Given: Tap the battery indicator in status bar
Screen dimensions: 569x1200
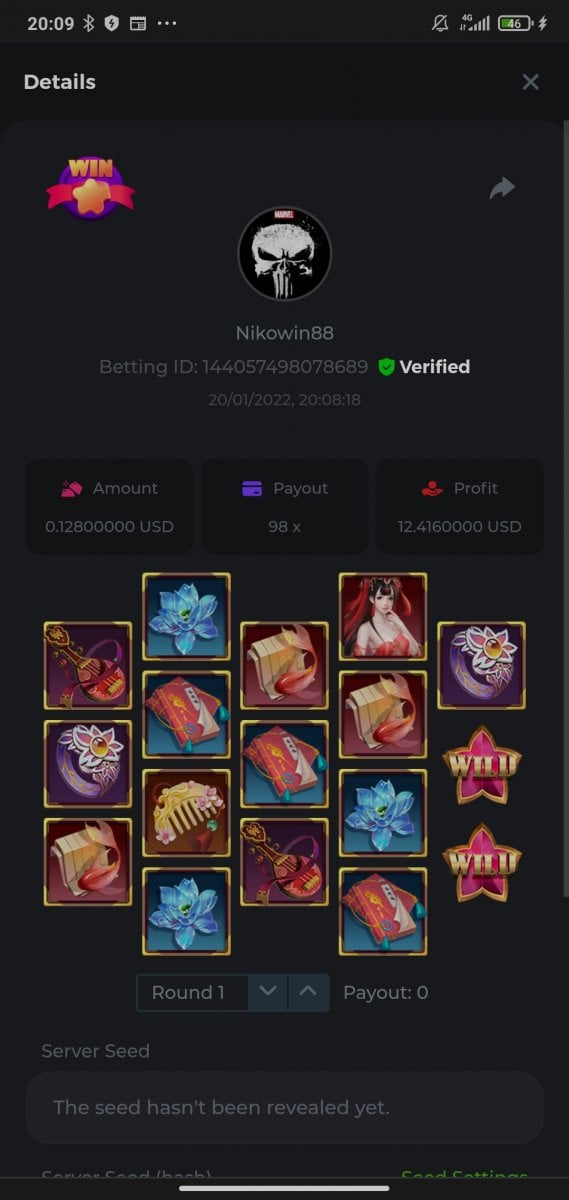Looking at the screenshot, I should click(515, 23).
